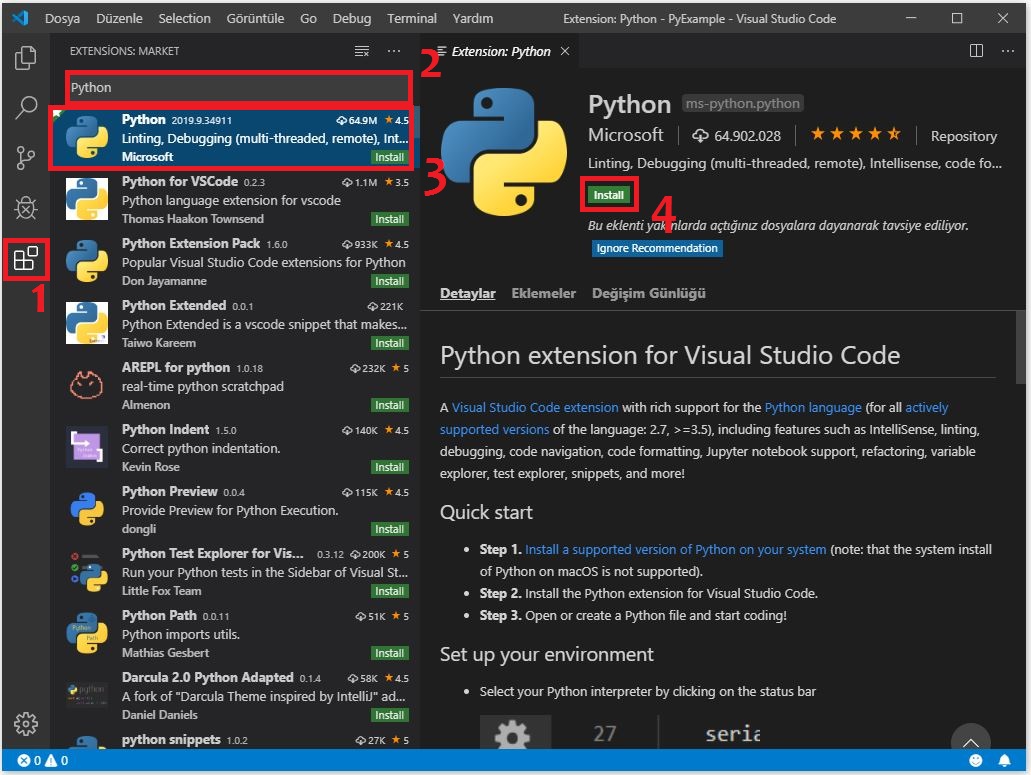
Task: Open the Debug menu
Action: coord(352,18)
